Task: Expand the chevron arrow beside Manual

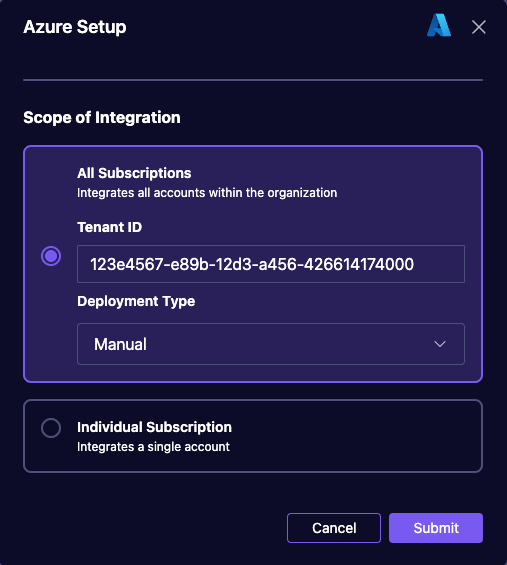Action: click(x=440, y=344)
